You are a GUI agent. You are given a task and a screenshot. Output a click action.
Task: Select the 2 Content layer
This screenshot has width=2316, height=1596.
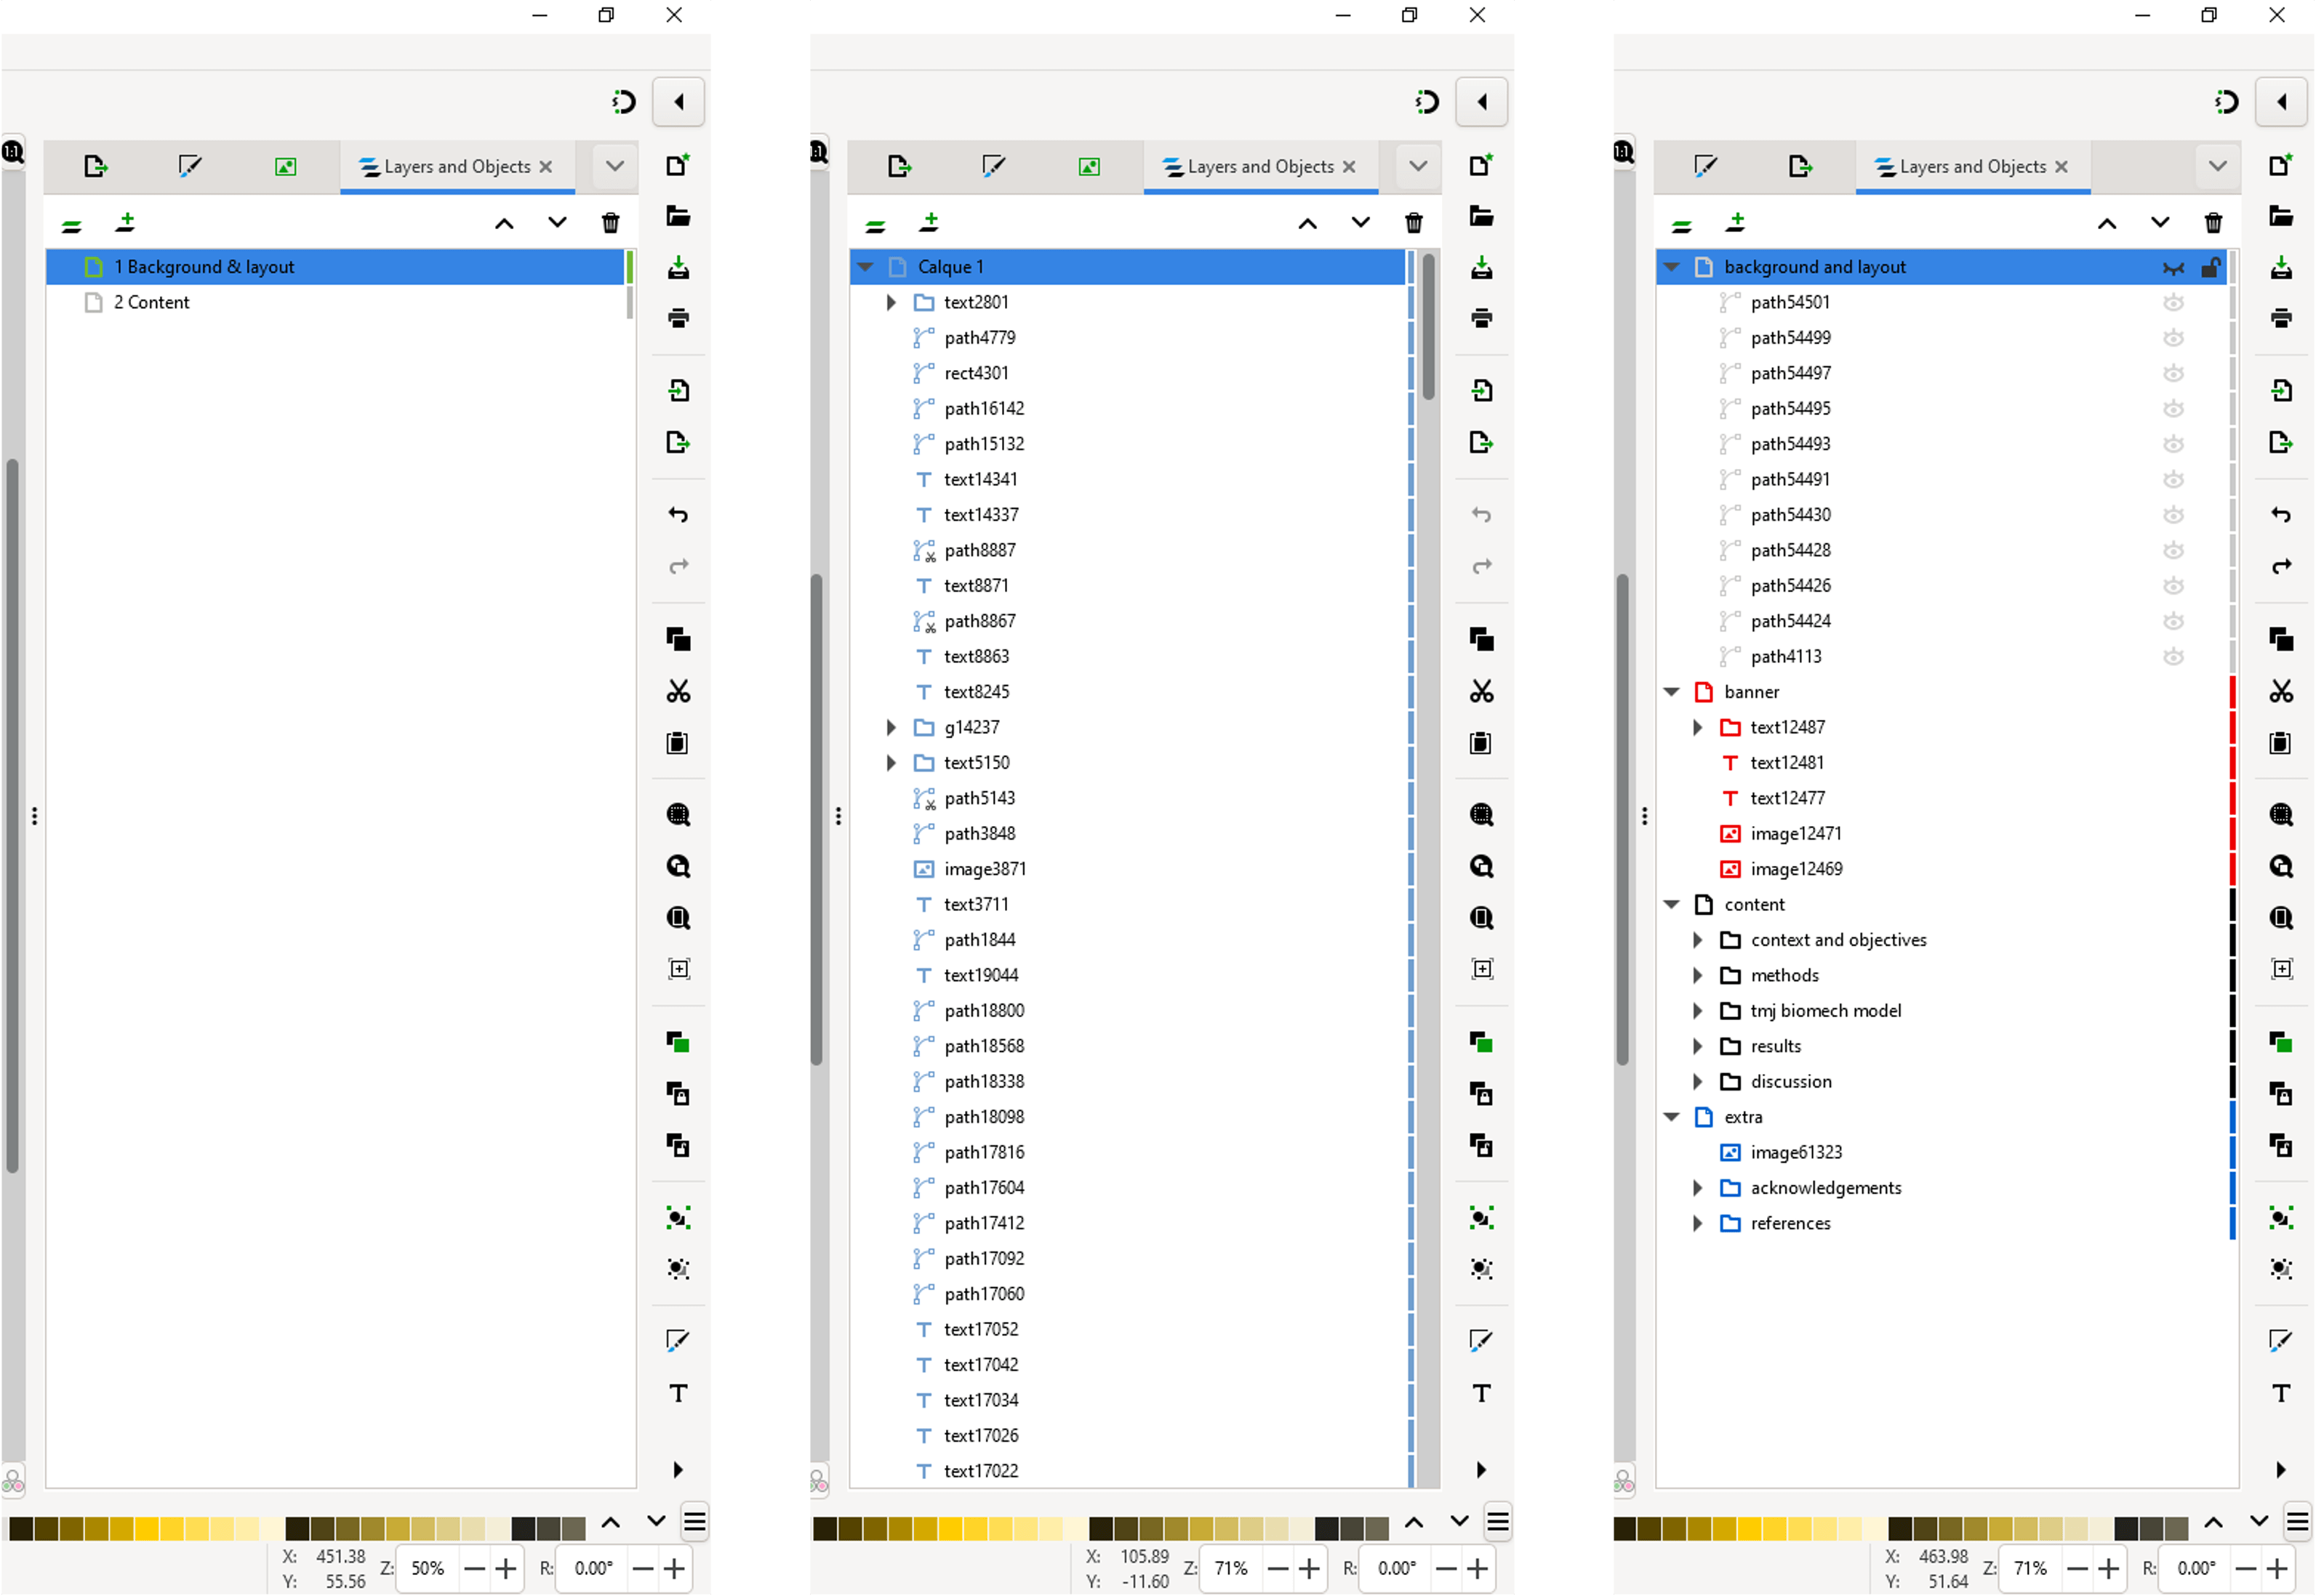pyautogui.click(x=151, y=302)
